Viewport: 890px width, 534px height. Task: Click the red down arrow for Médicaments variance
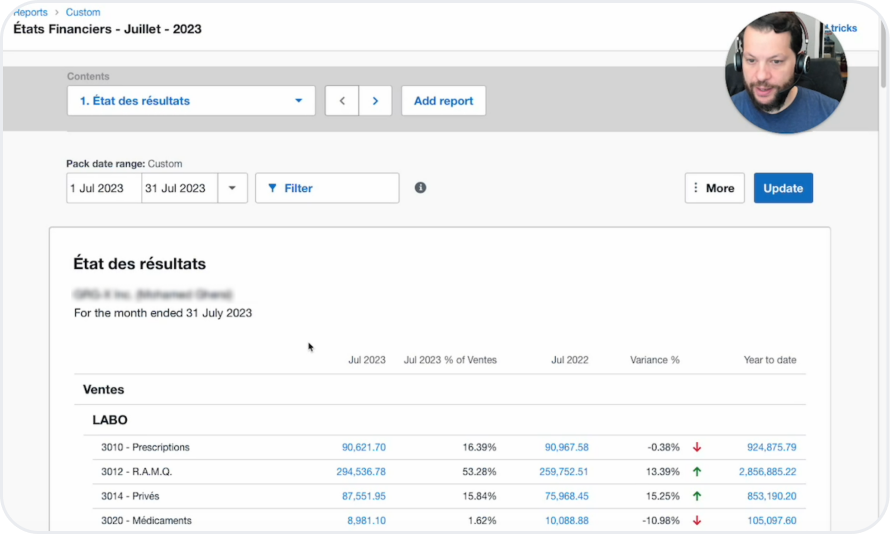click(697, 521)
